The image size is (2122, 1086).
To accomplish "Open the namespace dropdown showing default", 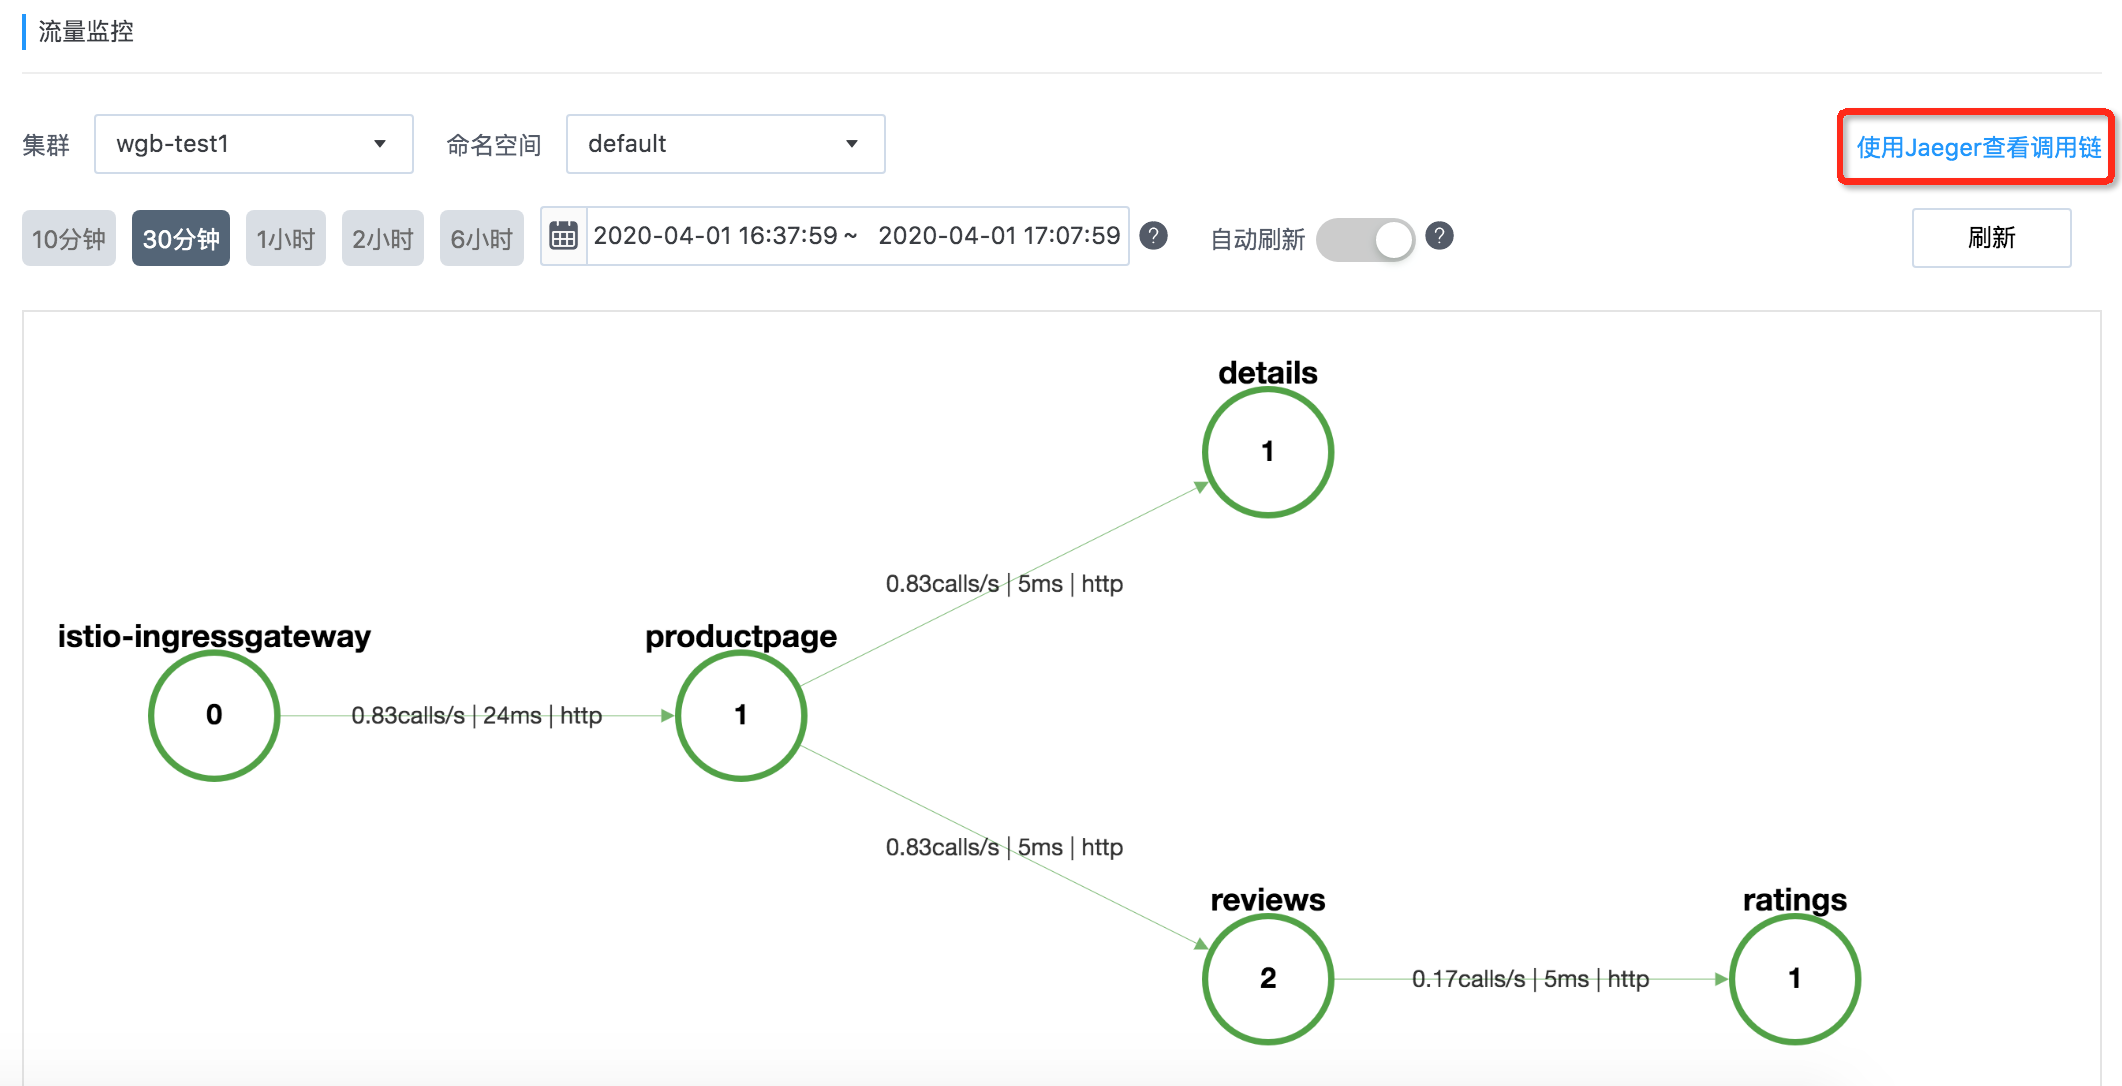I will (725, 144).
